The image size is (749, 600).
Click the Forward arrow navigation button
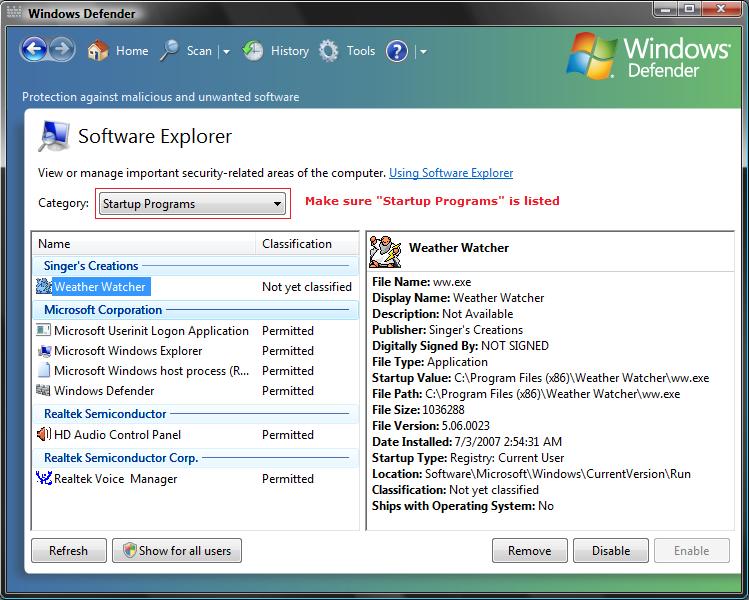coord(62,49)
